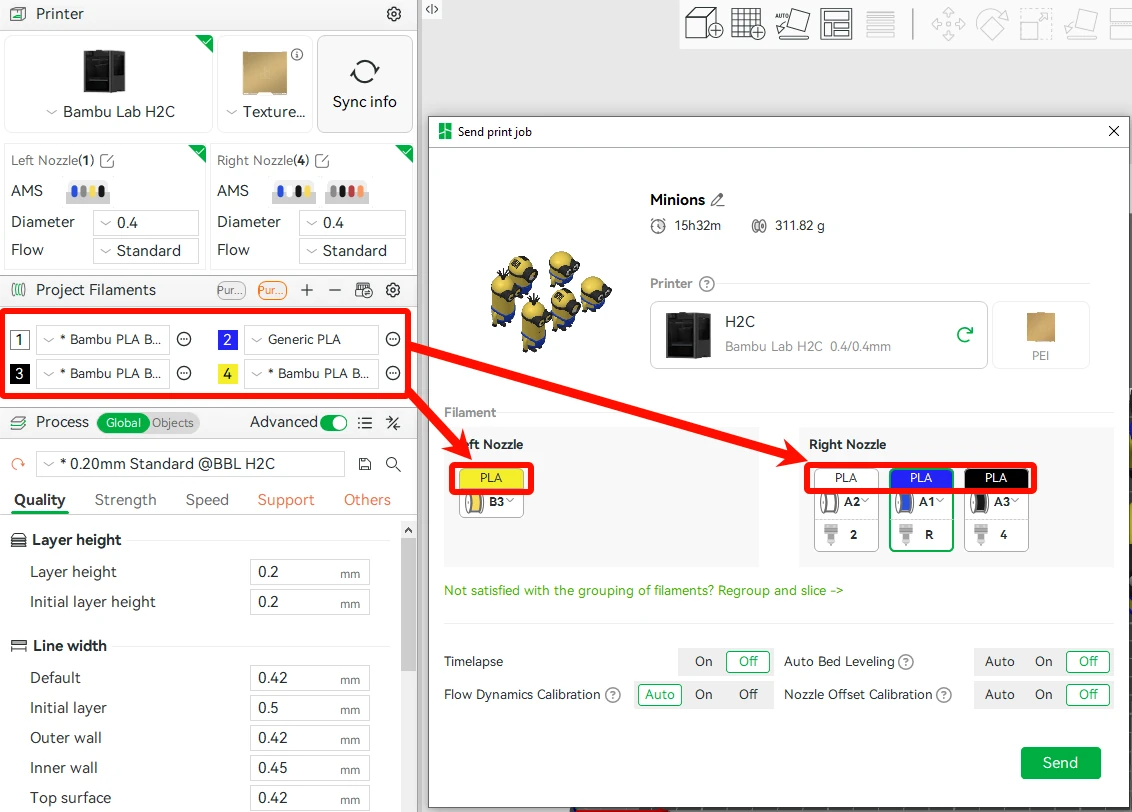
Task: Save process preset icon
Action: click(x=365, y=464)
